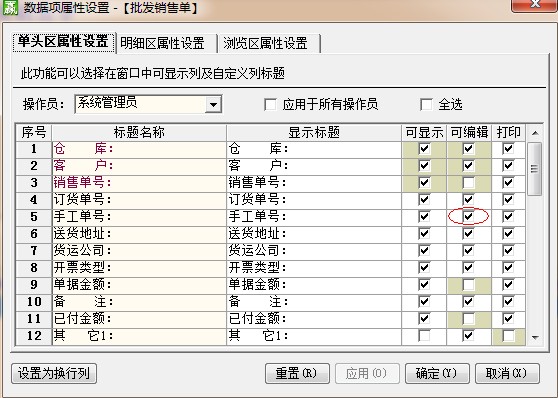Click scrollbar down arrow in the table
The height and width of the screenshot is (398, 558).
point(535,337)
